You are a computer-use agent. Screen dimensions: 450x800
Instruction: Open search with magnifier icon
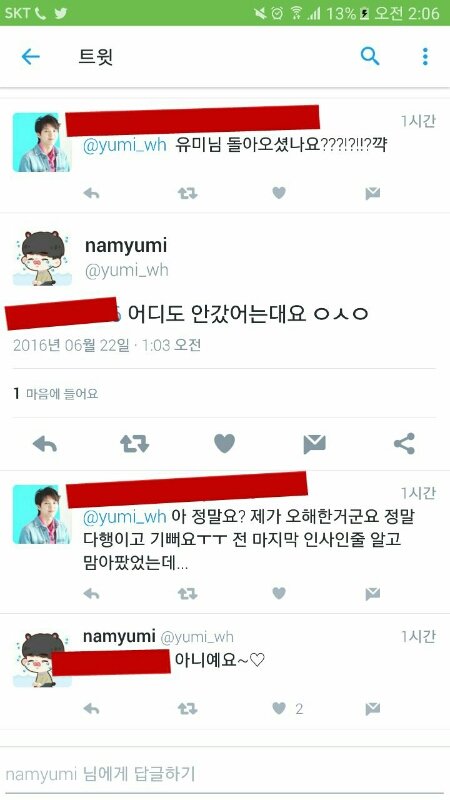370,56
